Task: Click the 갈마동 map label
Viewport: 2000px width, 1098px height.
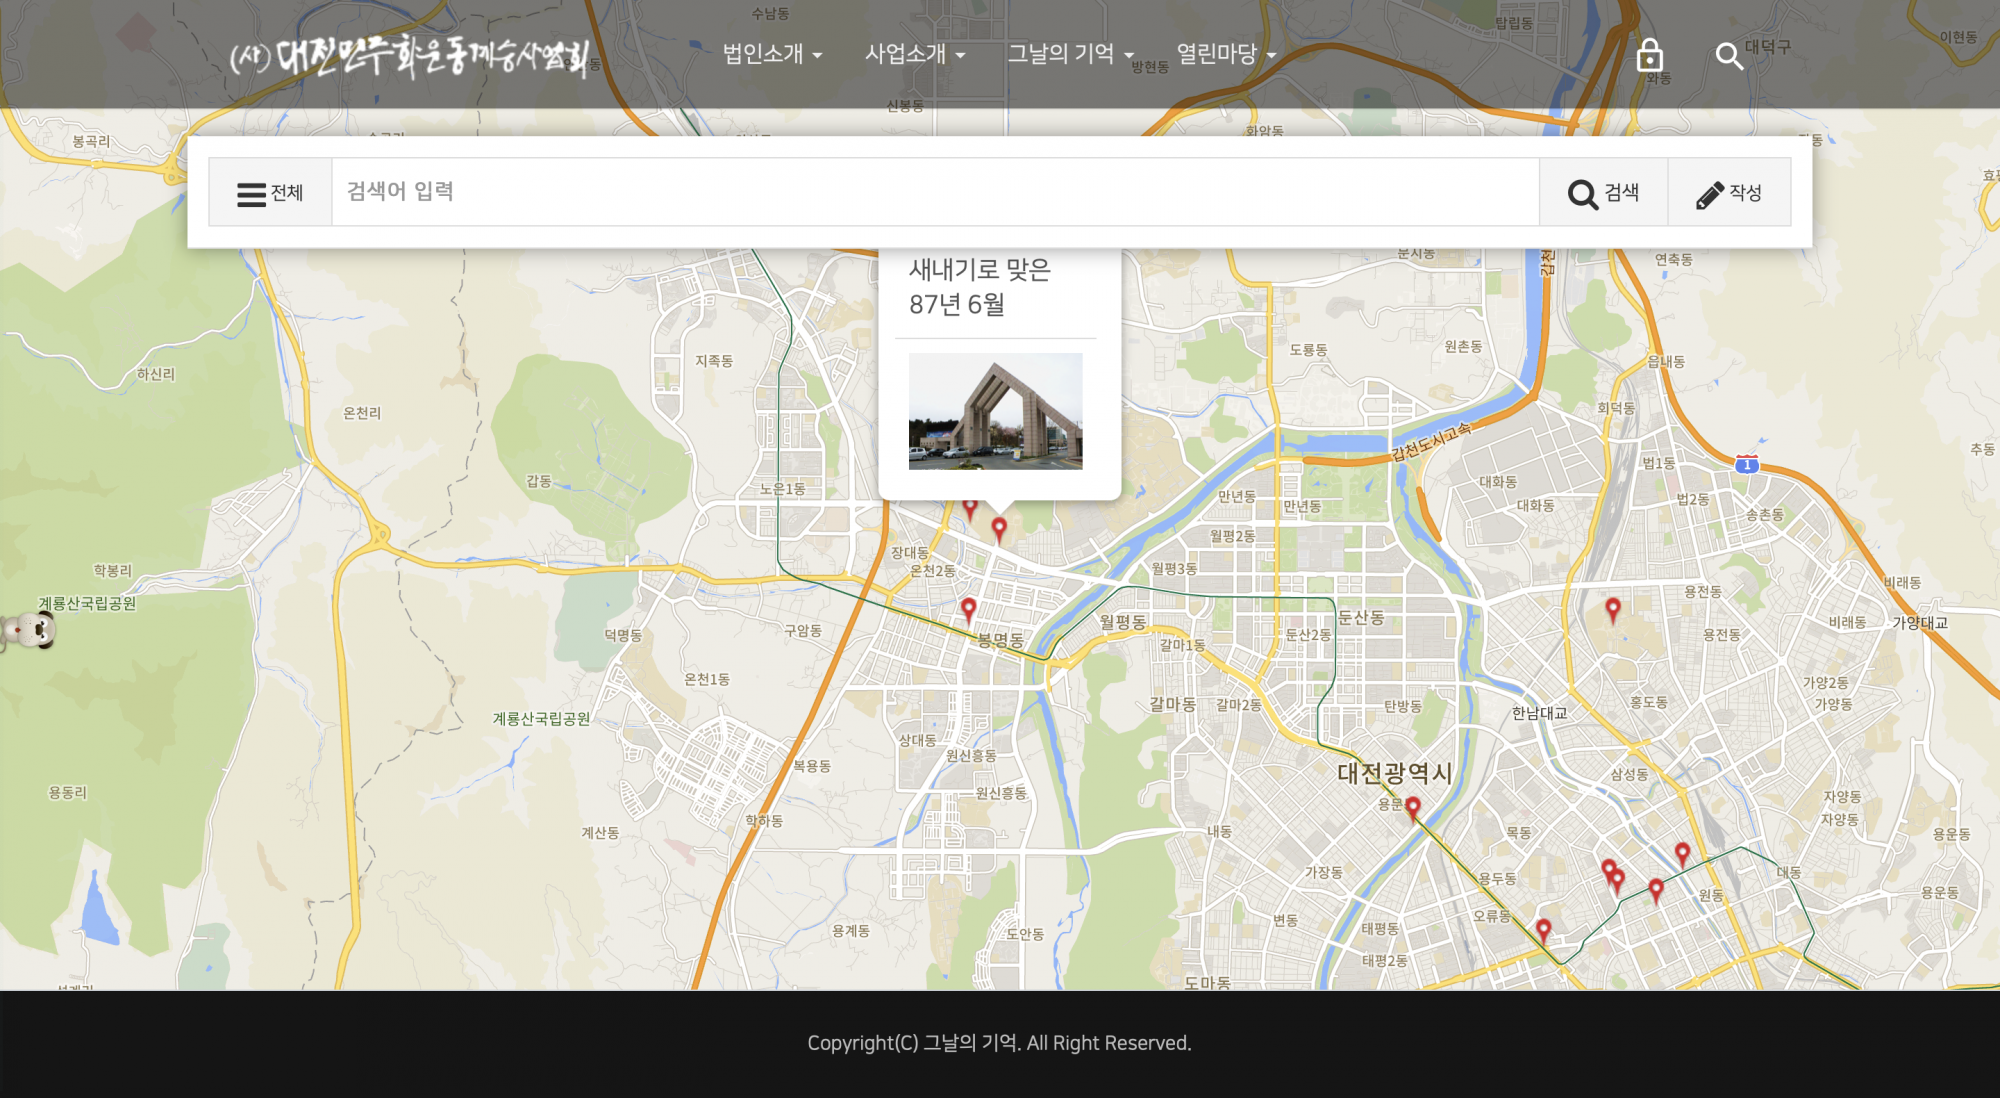Action: coord(1172,704)
